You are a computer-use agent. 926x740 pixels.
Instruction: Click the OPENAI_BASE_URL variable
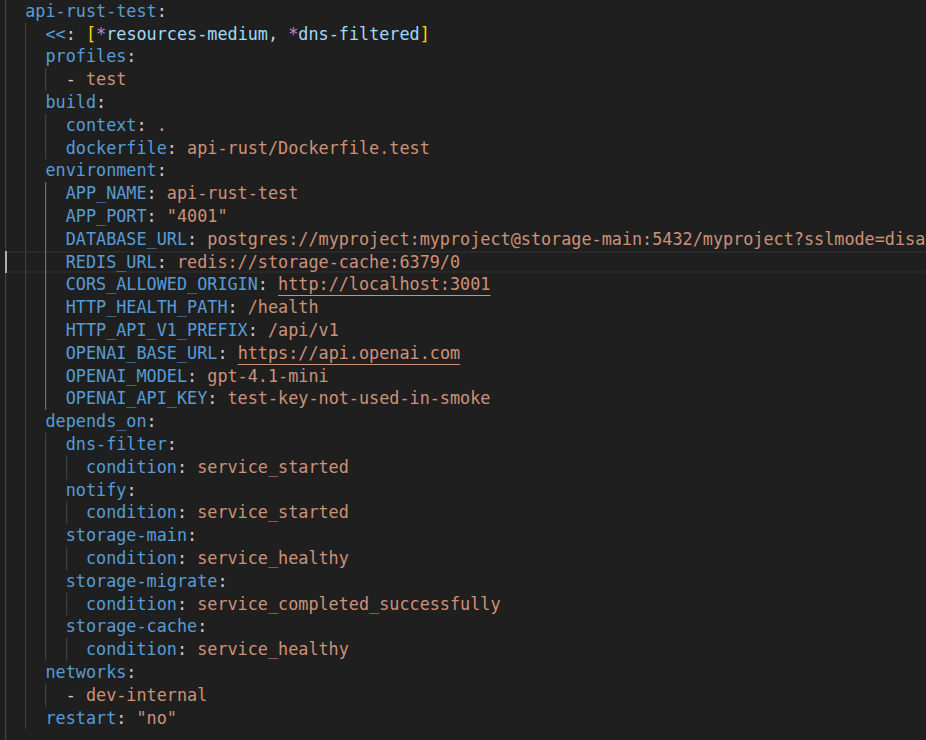(x=142, y=353)
